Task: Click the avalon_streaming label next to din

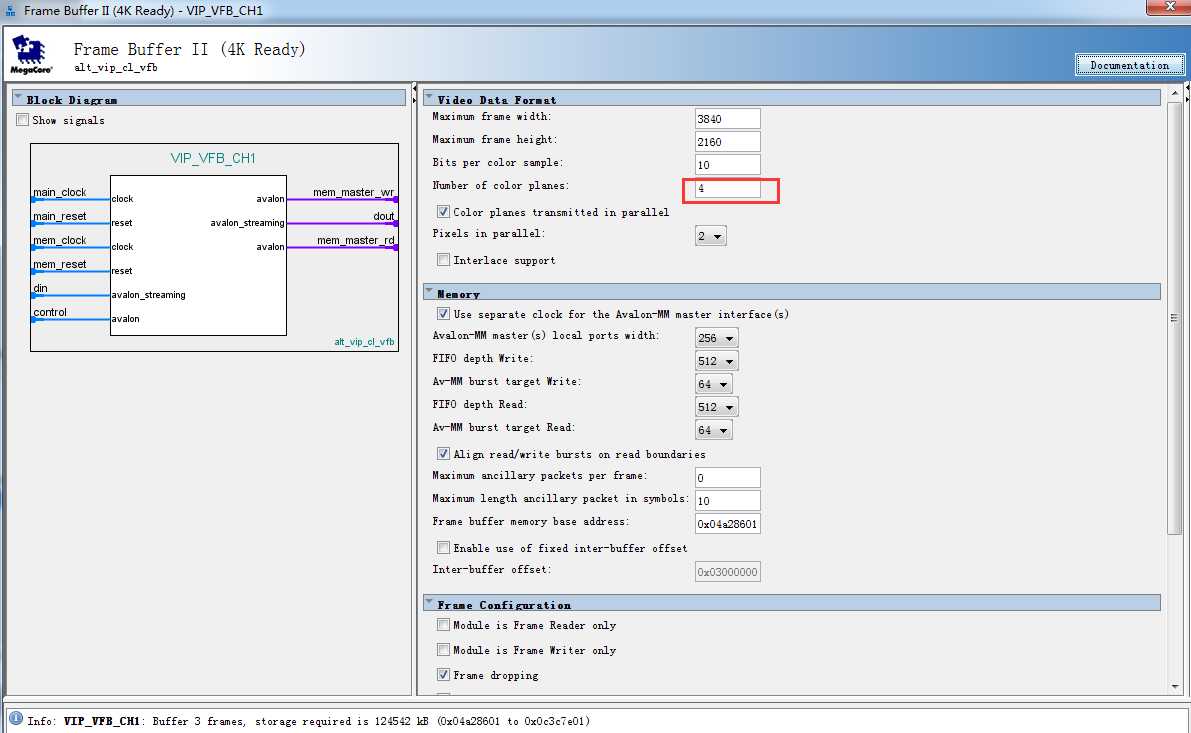Action: tap(148, 295)
